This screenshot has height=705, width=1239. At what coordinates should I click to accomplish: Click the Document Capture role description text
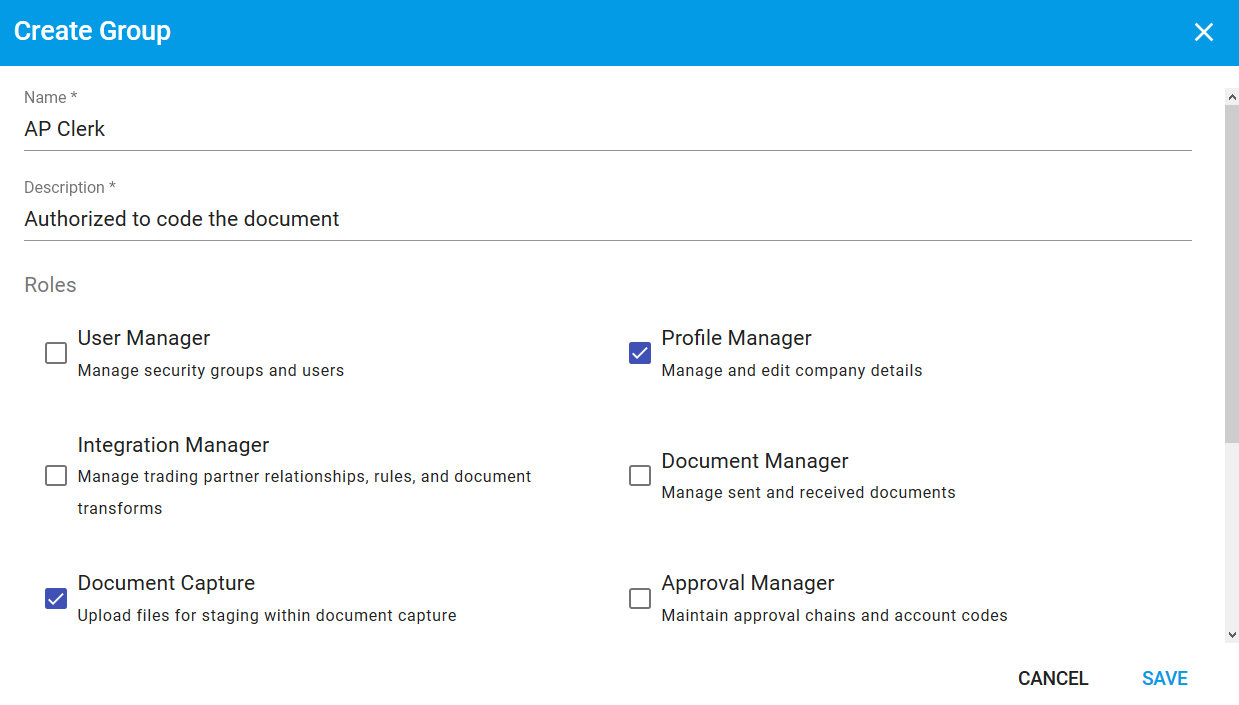[x=266, y=615]
